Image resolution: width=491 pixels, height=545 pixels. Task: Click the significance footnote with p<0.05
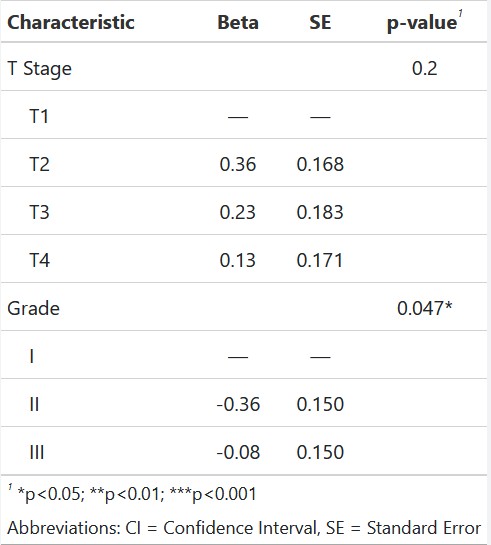click(x=132, y=494)
